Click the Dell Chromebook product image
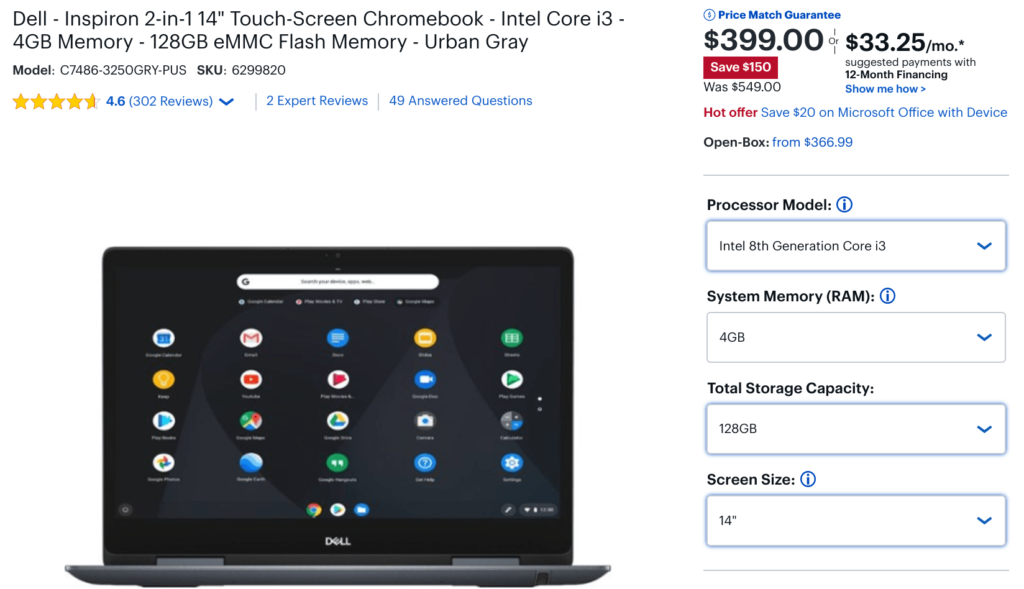 pos(338,417)
